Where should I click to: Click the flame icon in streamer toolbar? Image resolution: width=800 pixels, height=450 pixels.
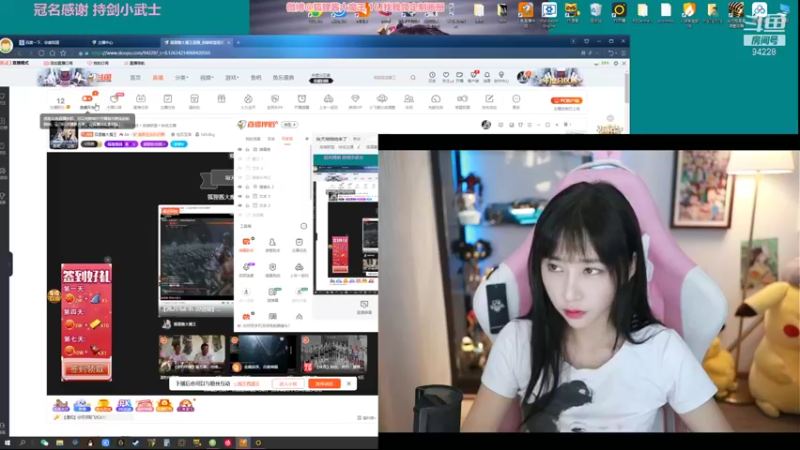pos(248,98)
